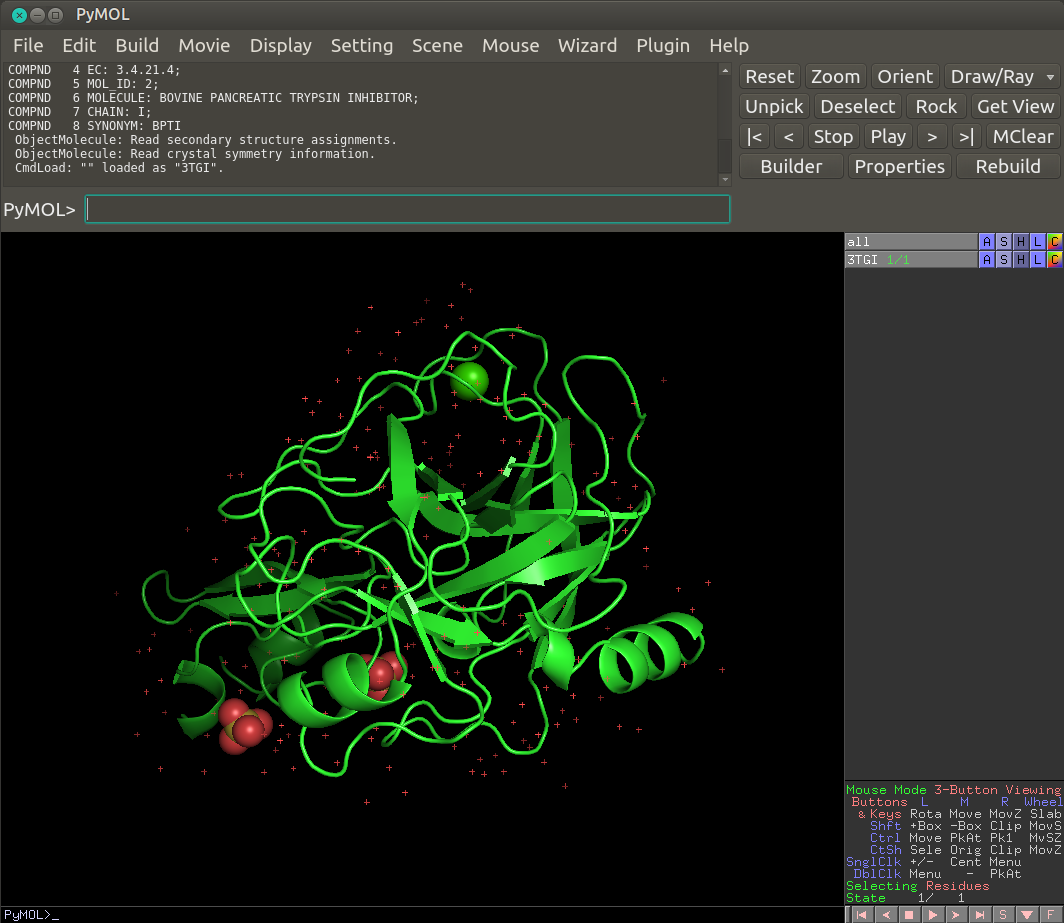Open the Setting menu
This screenshot has width=1064, height=923.
(362, 45)
